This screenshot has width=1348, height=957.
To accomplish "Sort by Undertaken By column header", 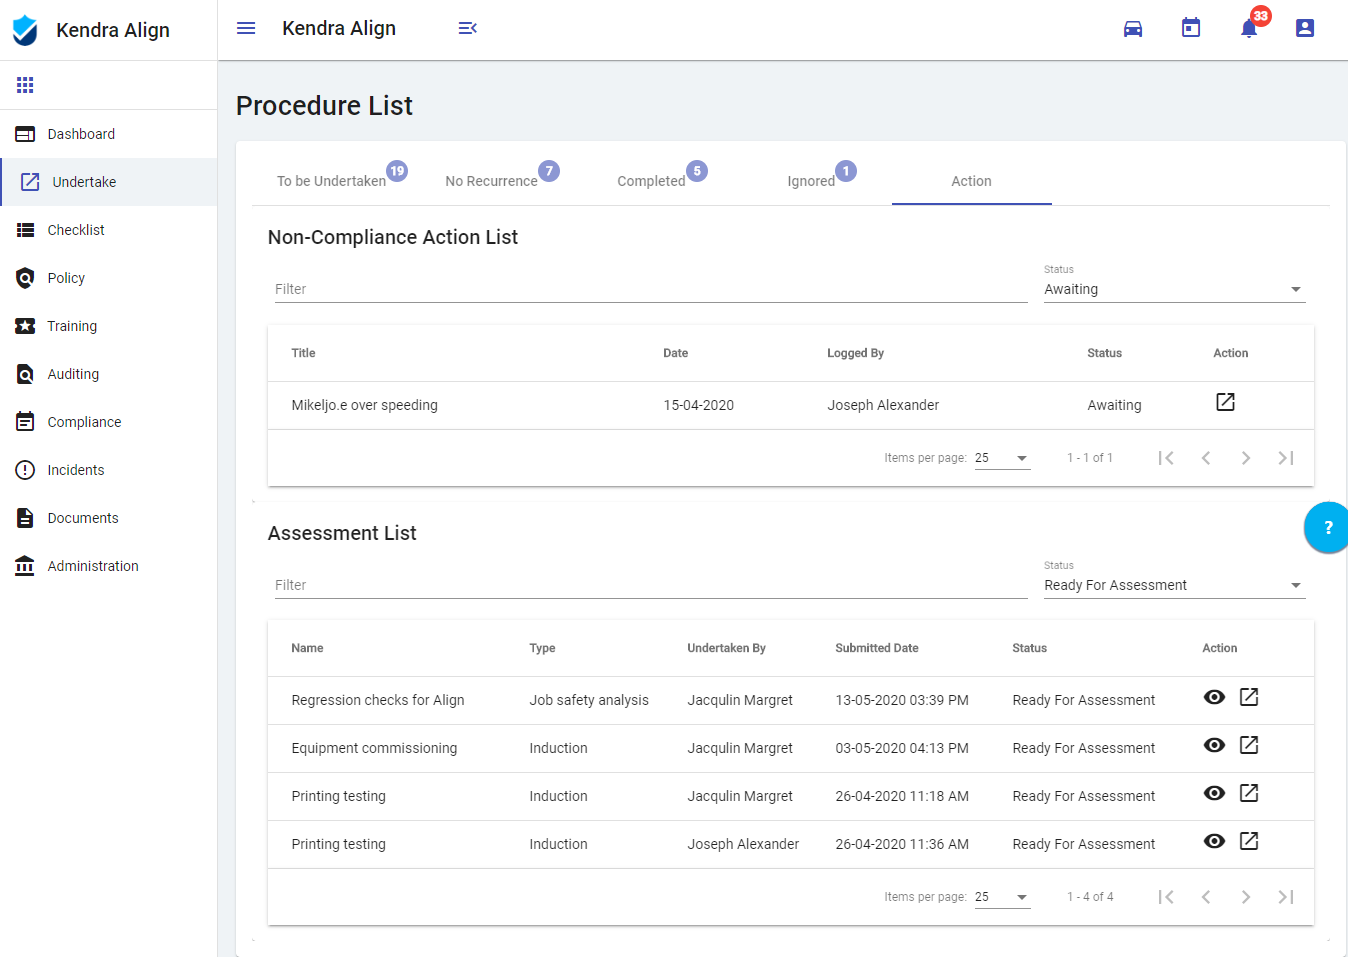I will pos(726,648).
